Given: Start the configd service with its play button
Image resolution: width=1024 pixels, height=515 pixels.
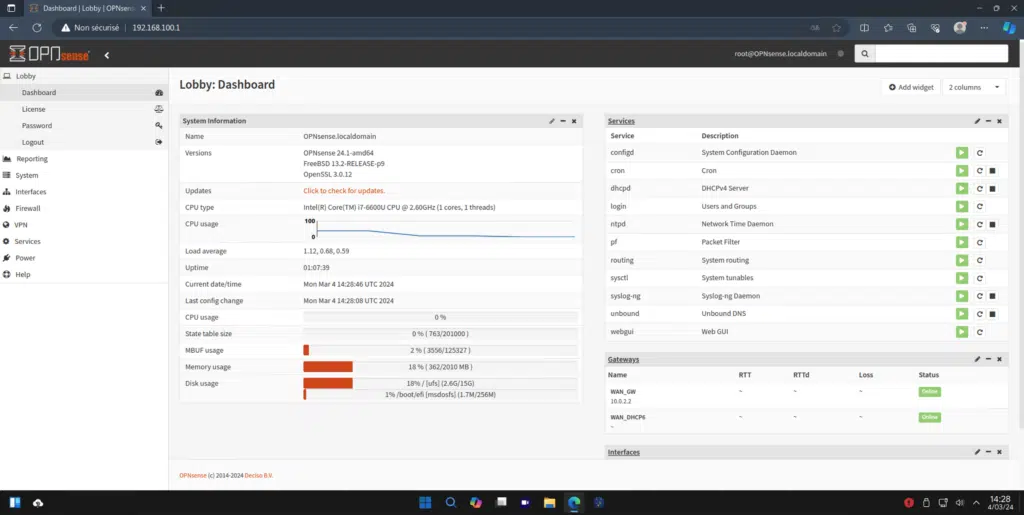Looking at the screenshot, I should 961,153.
